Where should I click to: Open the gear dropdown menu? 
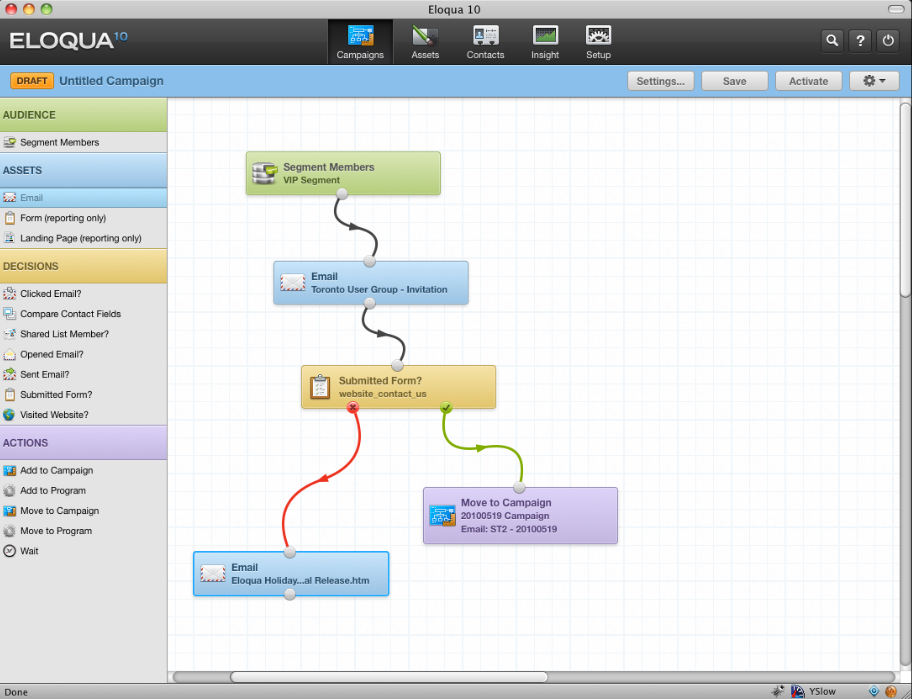[871, 81]
